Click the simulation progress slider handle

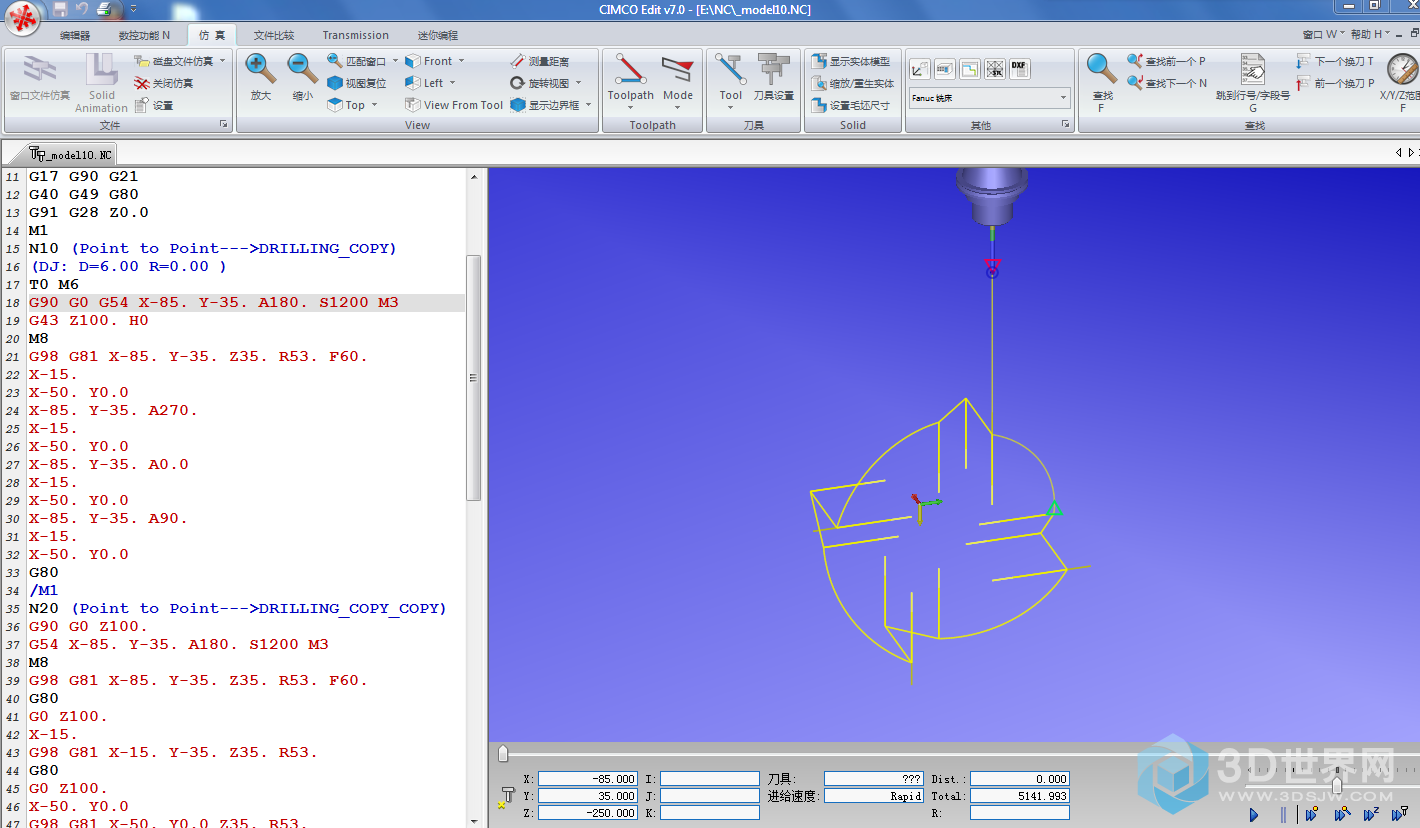point(503,753)
